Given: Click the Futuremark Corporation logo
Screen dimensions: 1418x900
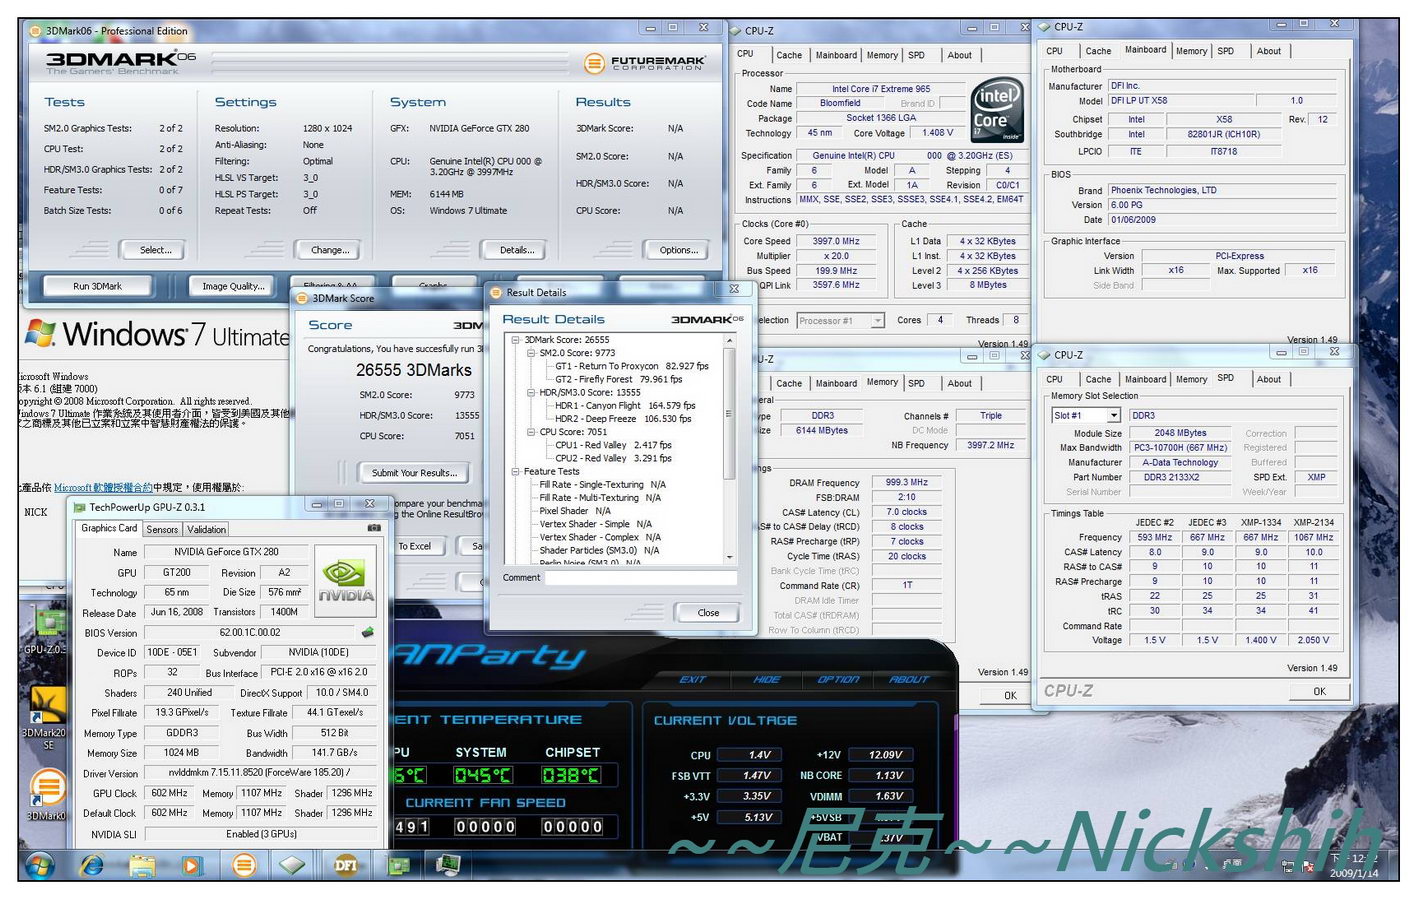Looking at the screenshot, I should pos(644,63).
